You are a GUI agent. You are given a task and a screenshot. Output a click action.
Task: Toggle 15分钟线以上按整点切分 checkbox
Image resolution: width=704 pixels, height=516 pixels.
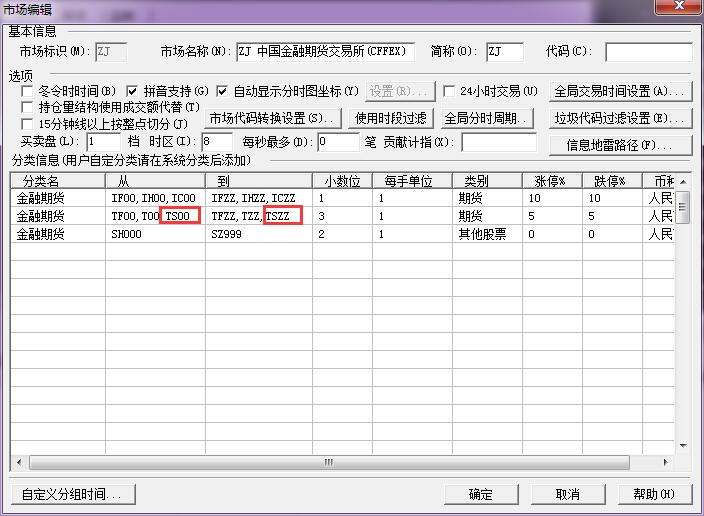coord(29,124)
